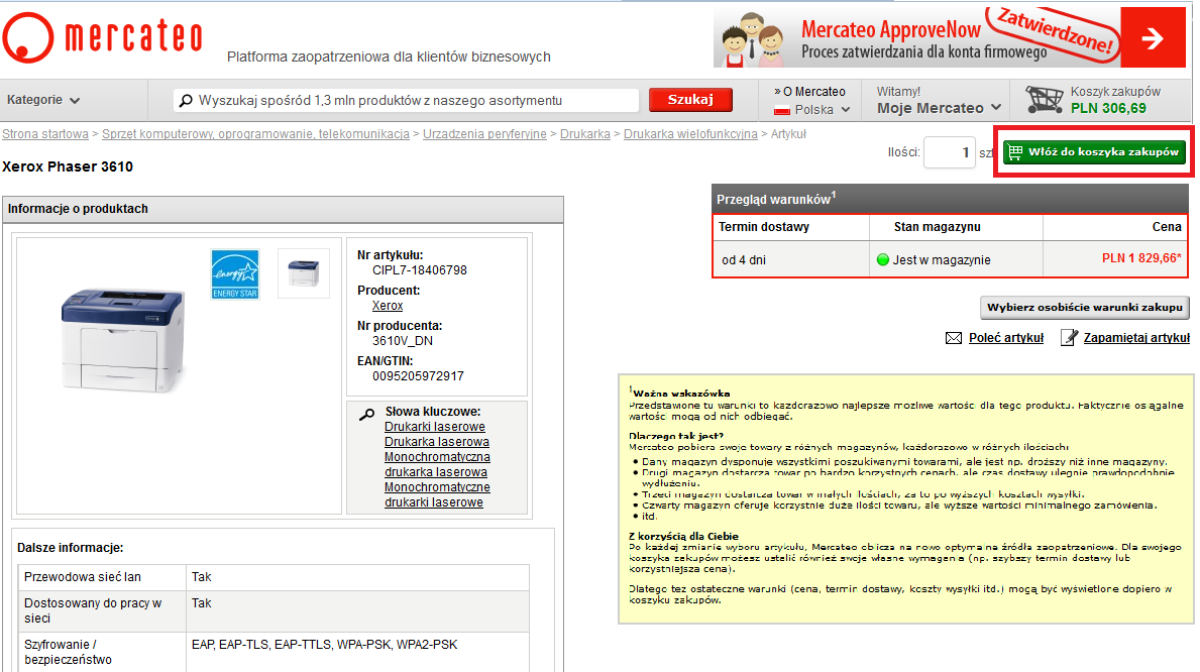
Task: Click the EAN number 0095205972917
Action: [418, 376]
